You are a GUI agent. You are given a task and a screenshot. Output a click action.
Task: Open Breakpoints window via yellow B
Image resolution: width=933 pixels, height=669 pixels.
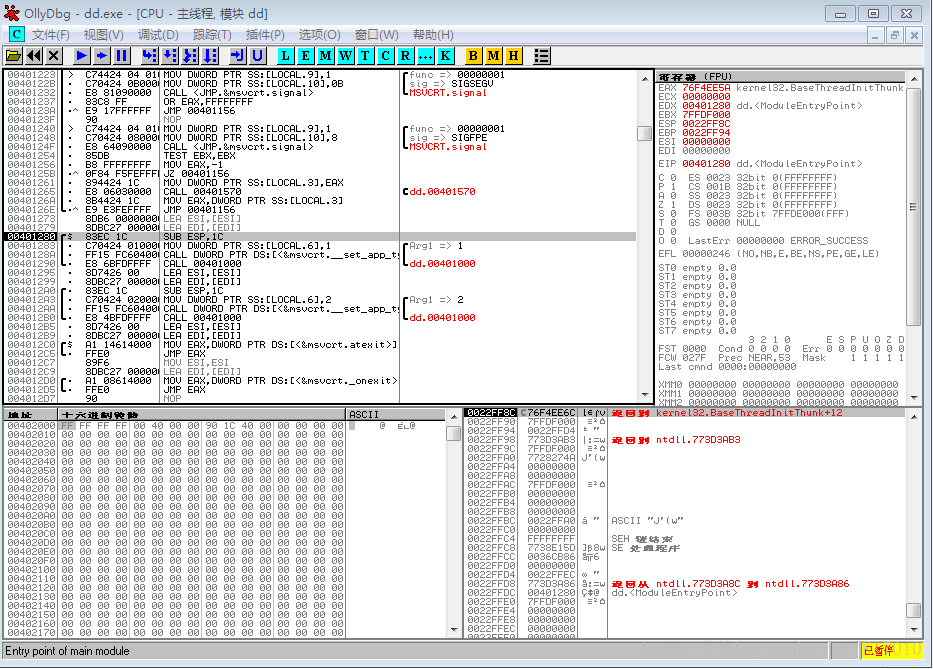click(x=473, y=56)
